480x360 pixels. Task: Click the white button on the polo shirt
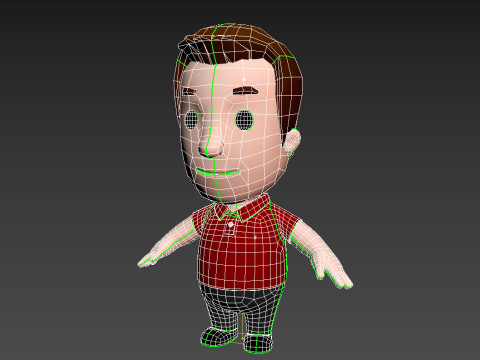click(x=231, y=225)
